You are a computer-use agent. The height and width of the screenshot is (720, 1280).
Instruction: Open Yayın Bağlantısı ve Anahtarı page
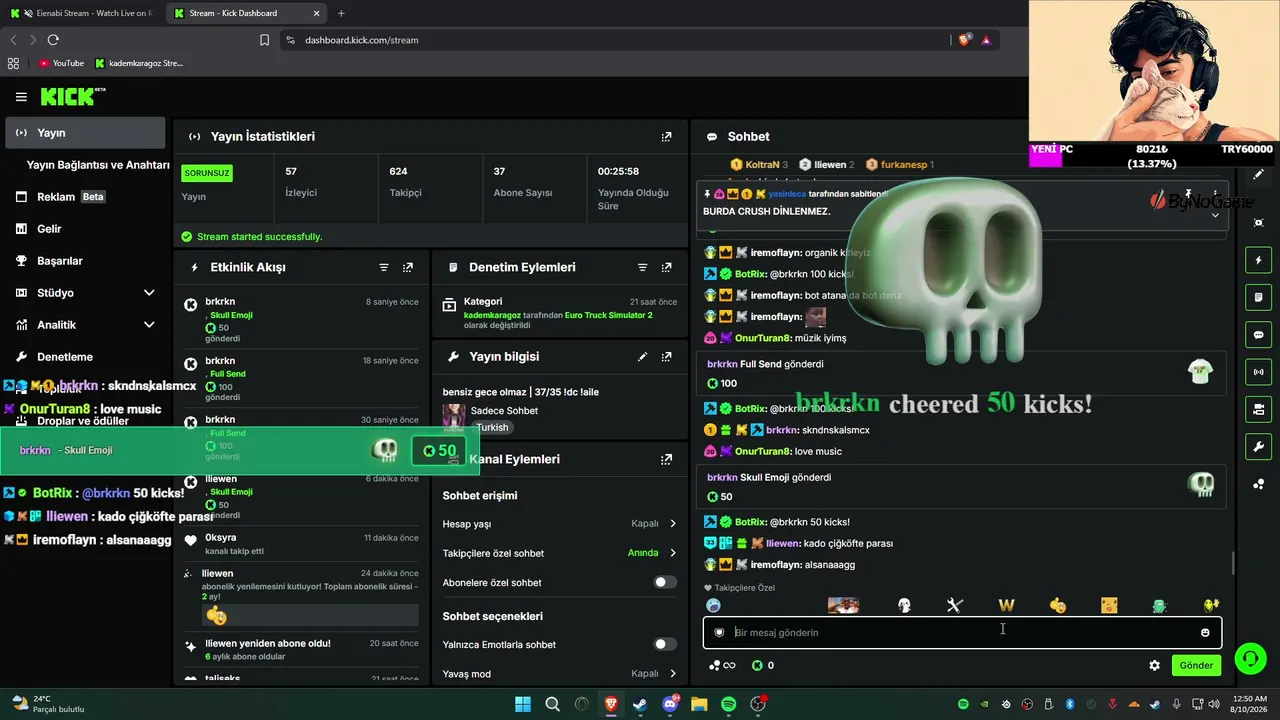98,165
